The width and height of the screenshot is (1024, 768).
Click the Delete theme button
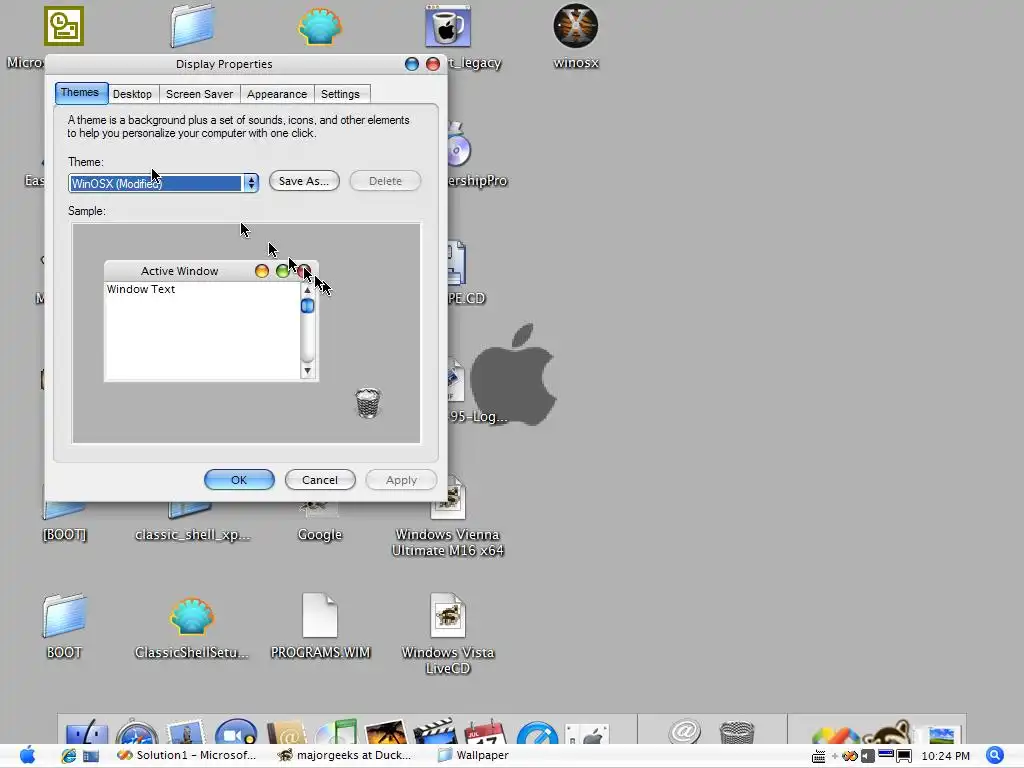pos(385,181)
